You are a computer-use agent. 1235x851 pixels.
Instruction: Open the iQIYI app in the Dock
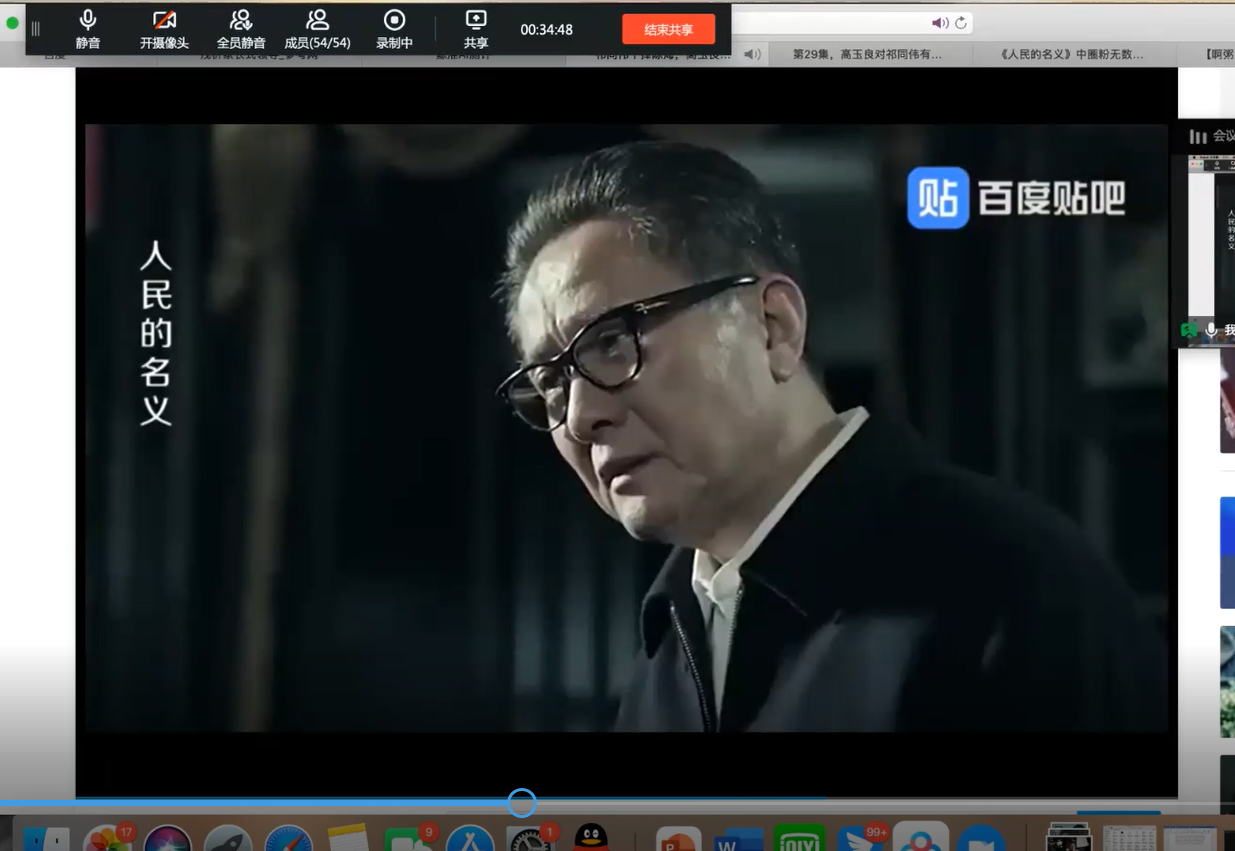coord(799,840)
